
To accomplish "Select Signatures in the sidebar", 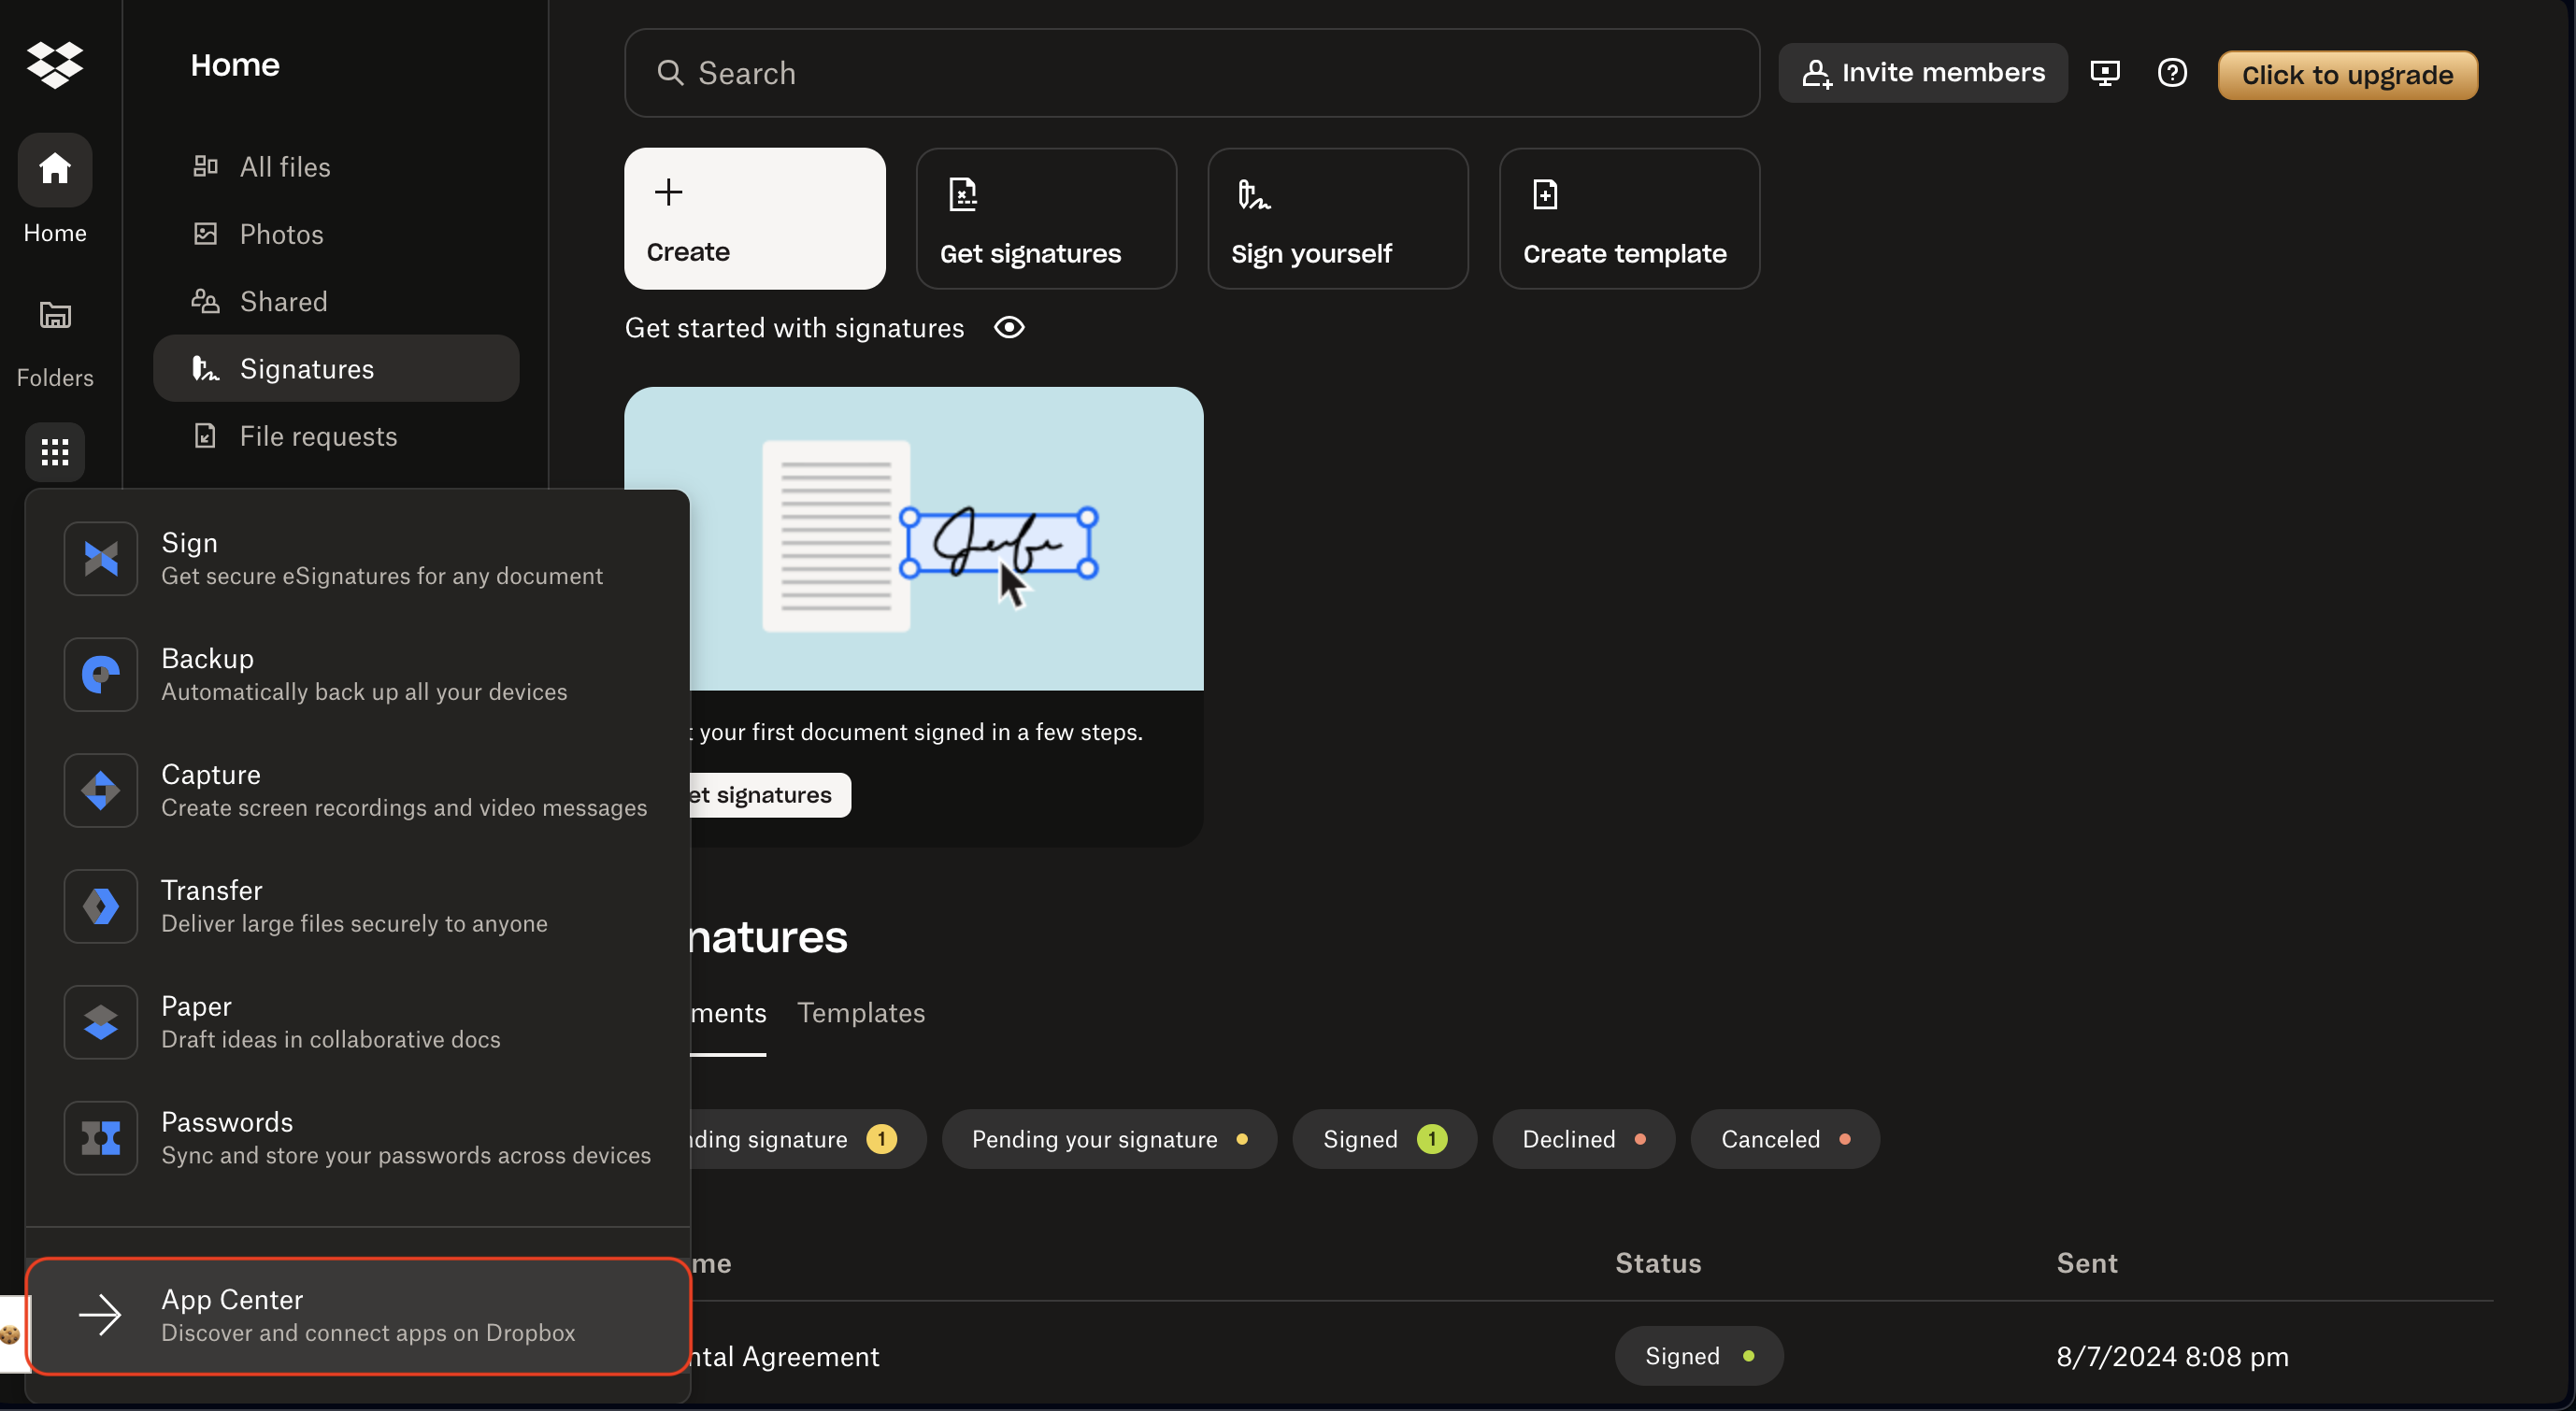I will (x=336, y=368).
